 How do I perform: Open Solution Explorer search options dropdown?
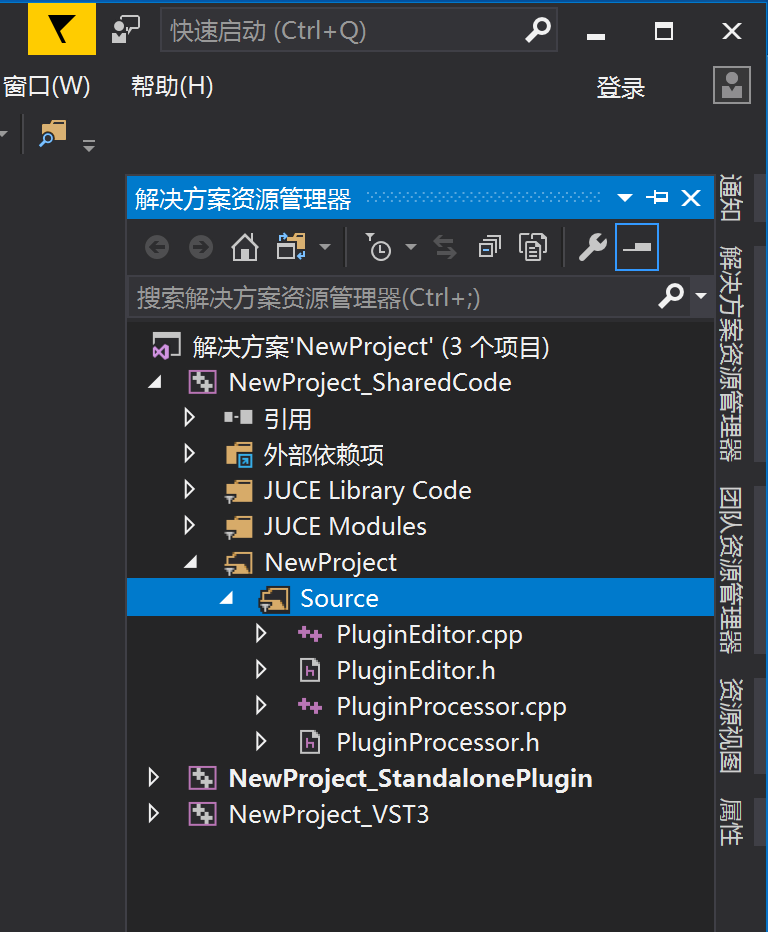pyautogui.click(x=700, y=297)
